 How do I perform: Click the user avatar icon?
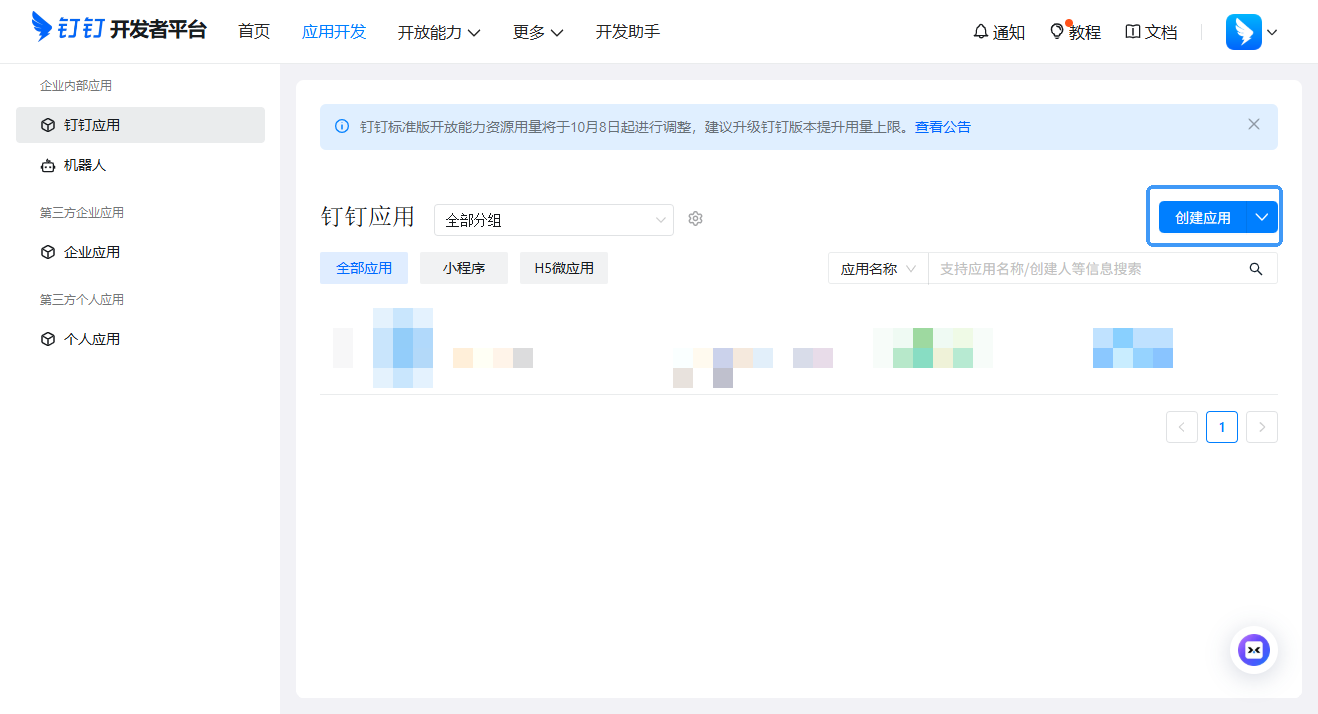(x=1243, y=32)
